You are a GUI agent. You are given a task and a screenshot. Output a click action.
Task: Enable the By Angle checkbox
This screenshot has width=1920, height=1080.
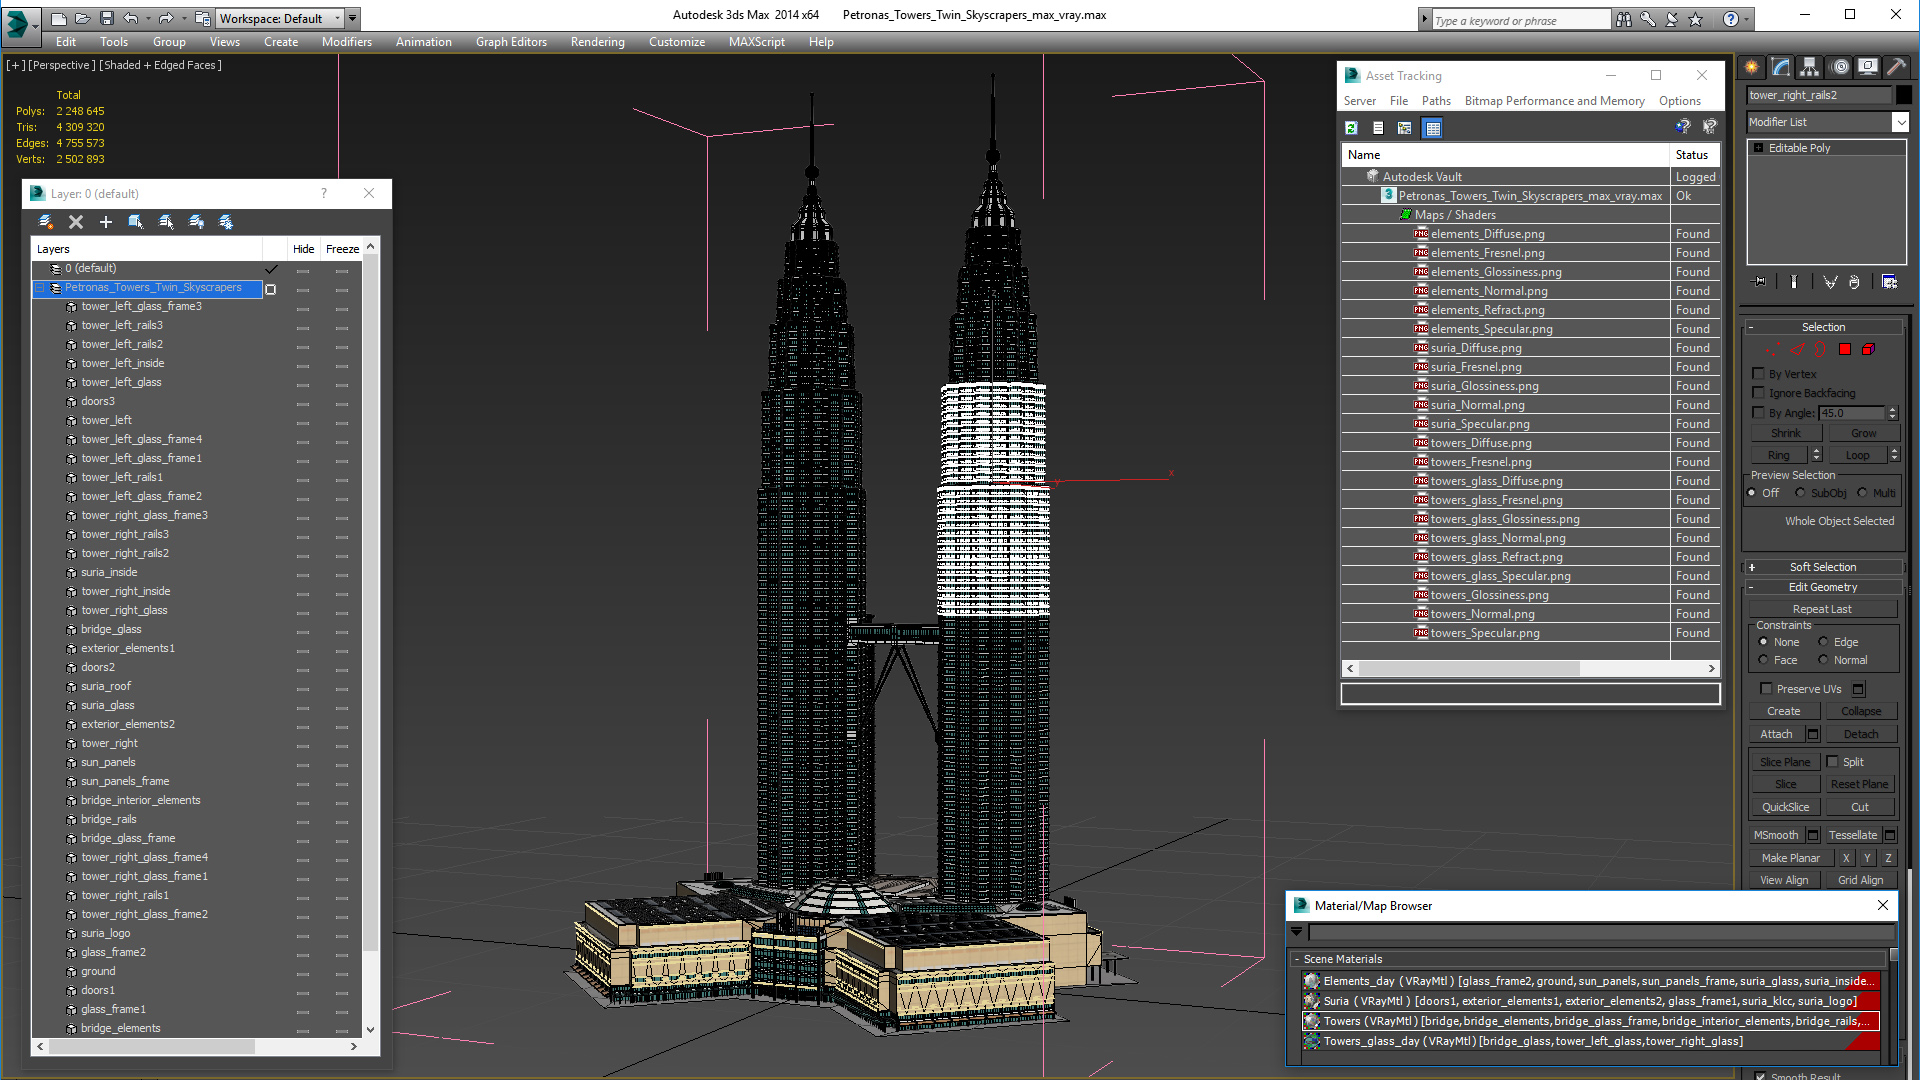[x=1759, y=412]
